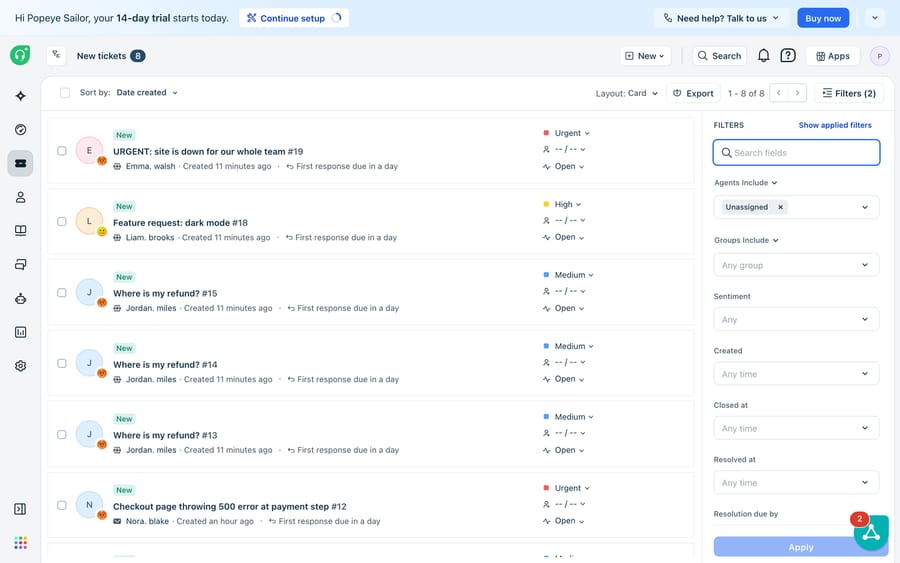Image resolution: width=900 pixels, height=563 pixels.
Task: Select the checkbox for ticket #19
Action: tap(62, 151)
